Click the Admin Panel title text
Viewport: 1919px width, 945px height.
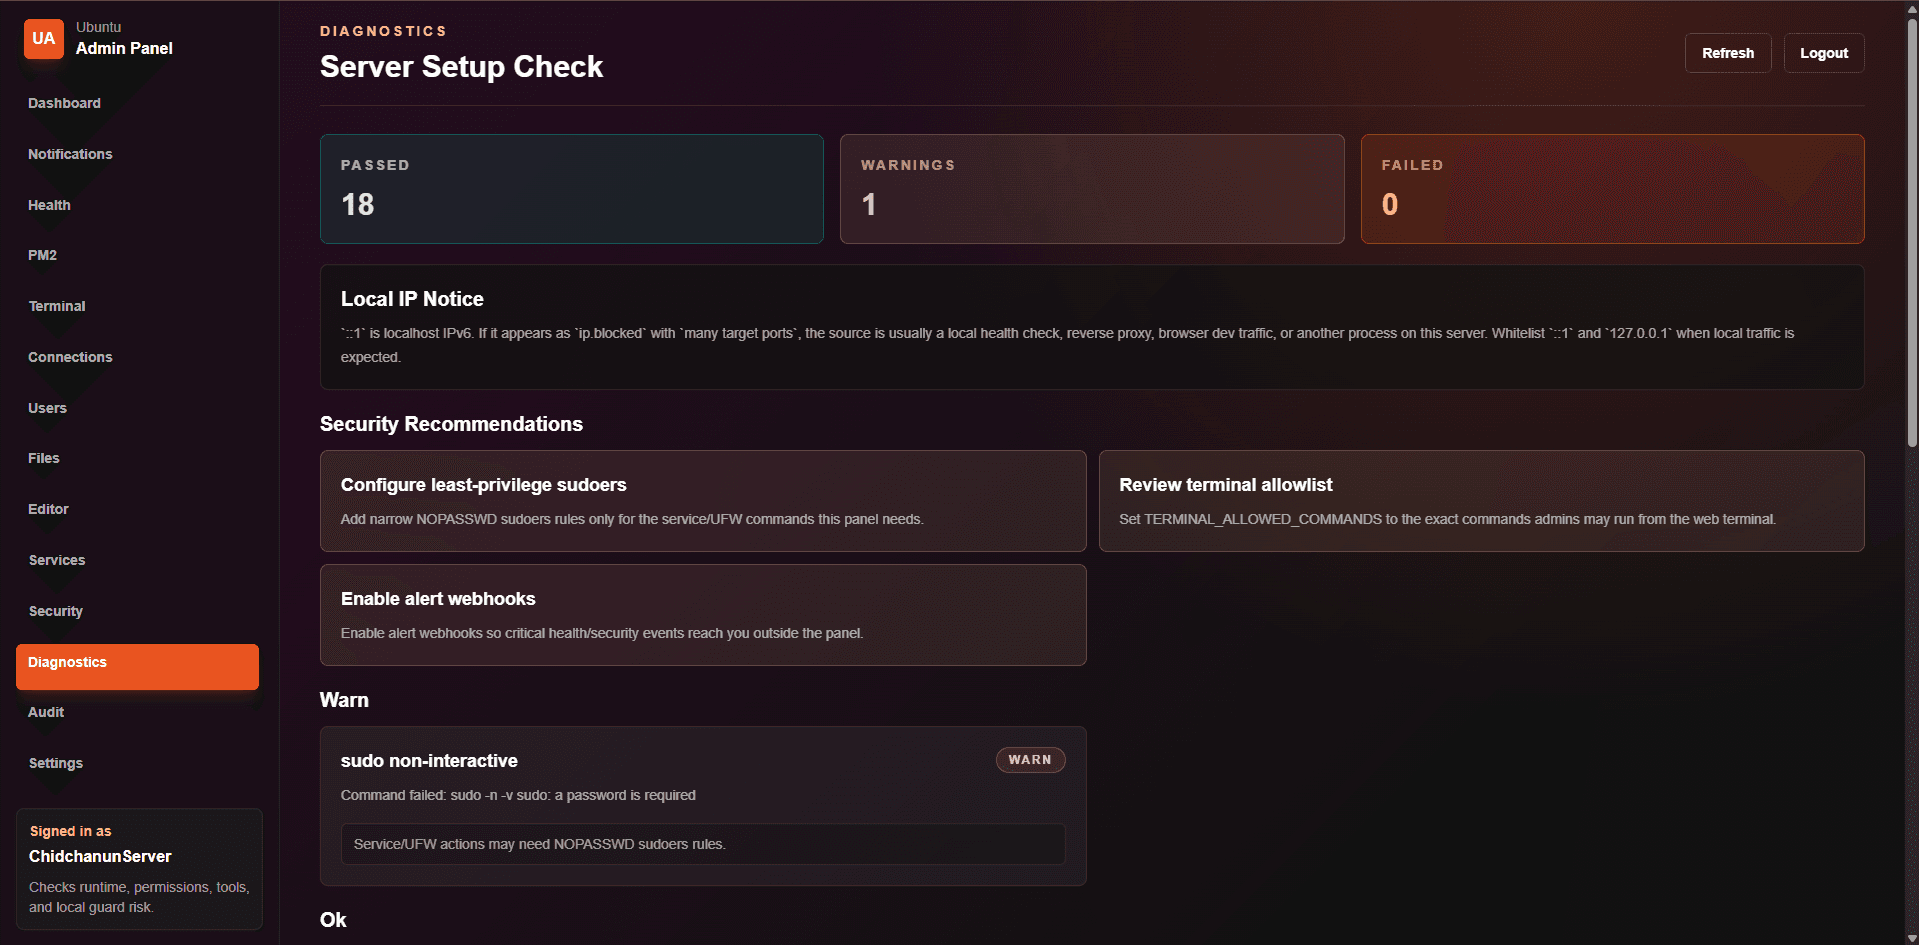(124, 48)
